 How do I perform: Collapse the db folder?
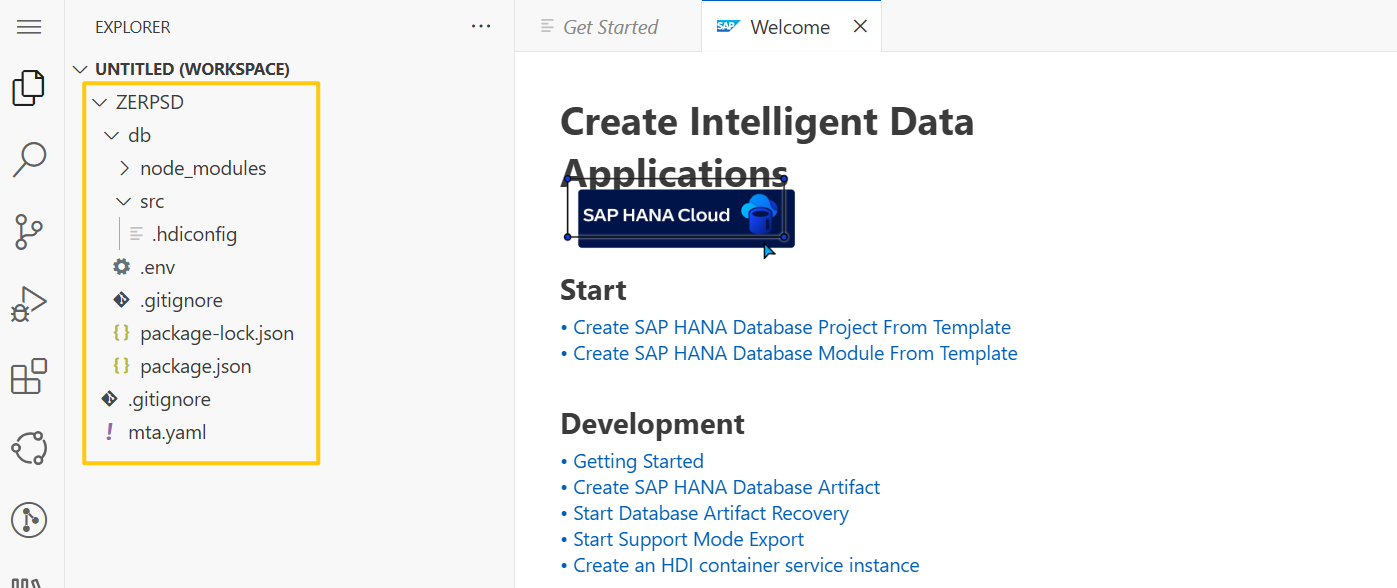click(x=112, y=135)
